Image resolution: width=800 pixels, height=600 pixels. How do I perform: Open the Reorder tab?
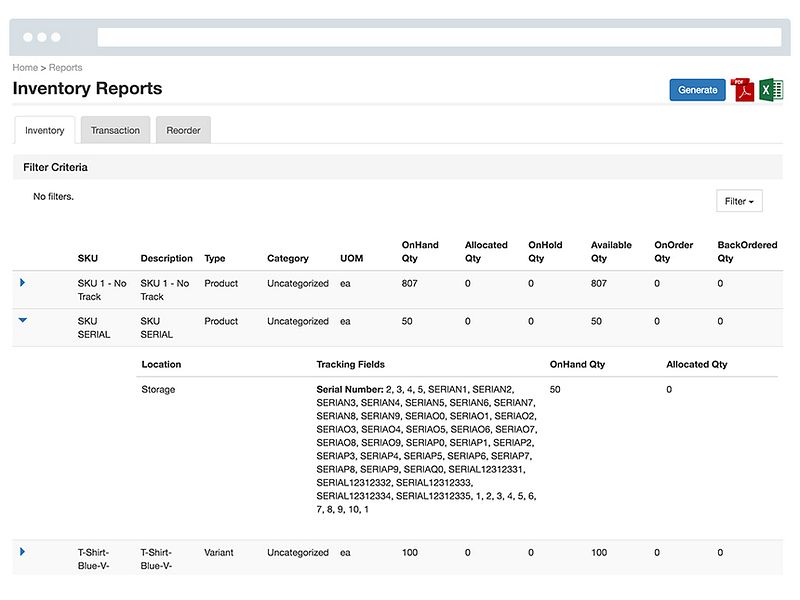pyautogui.click(x=183, y=130)
